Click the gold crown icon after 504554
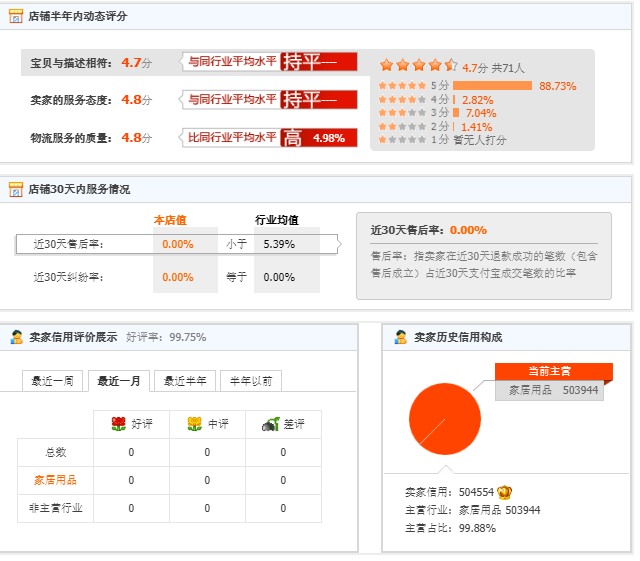The height and width of the screenshot is (561, 640). tap(505, 492)
